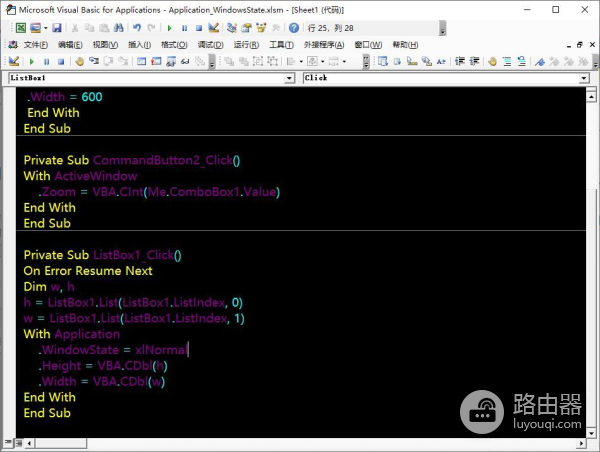This screenshot has width=600, height=452.
Task: Click the Reset stop icon in standard toolbar
Action: point(199,28)
